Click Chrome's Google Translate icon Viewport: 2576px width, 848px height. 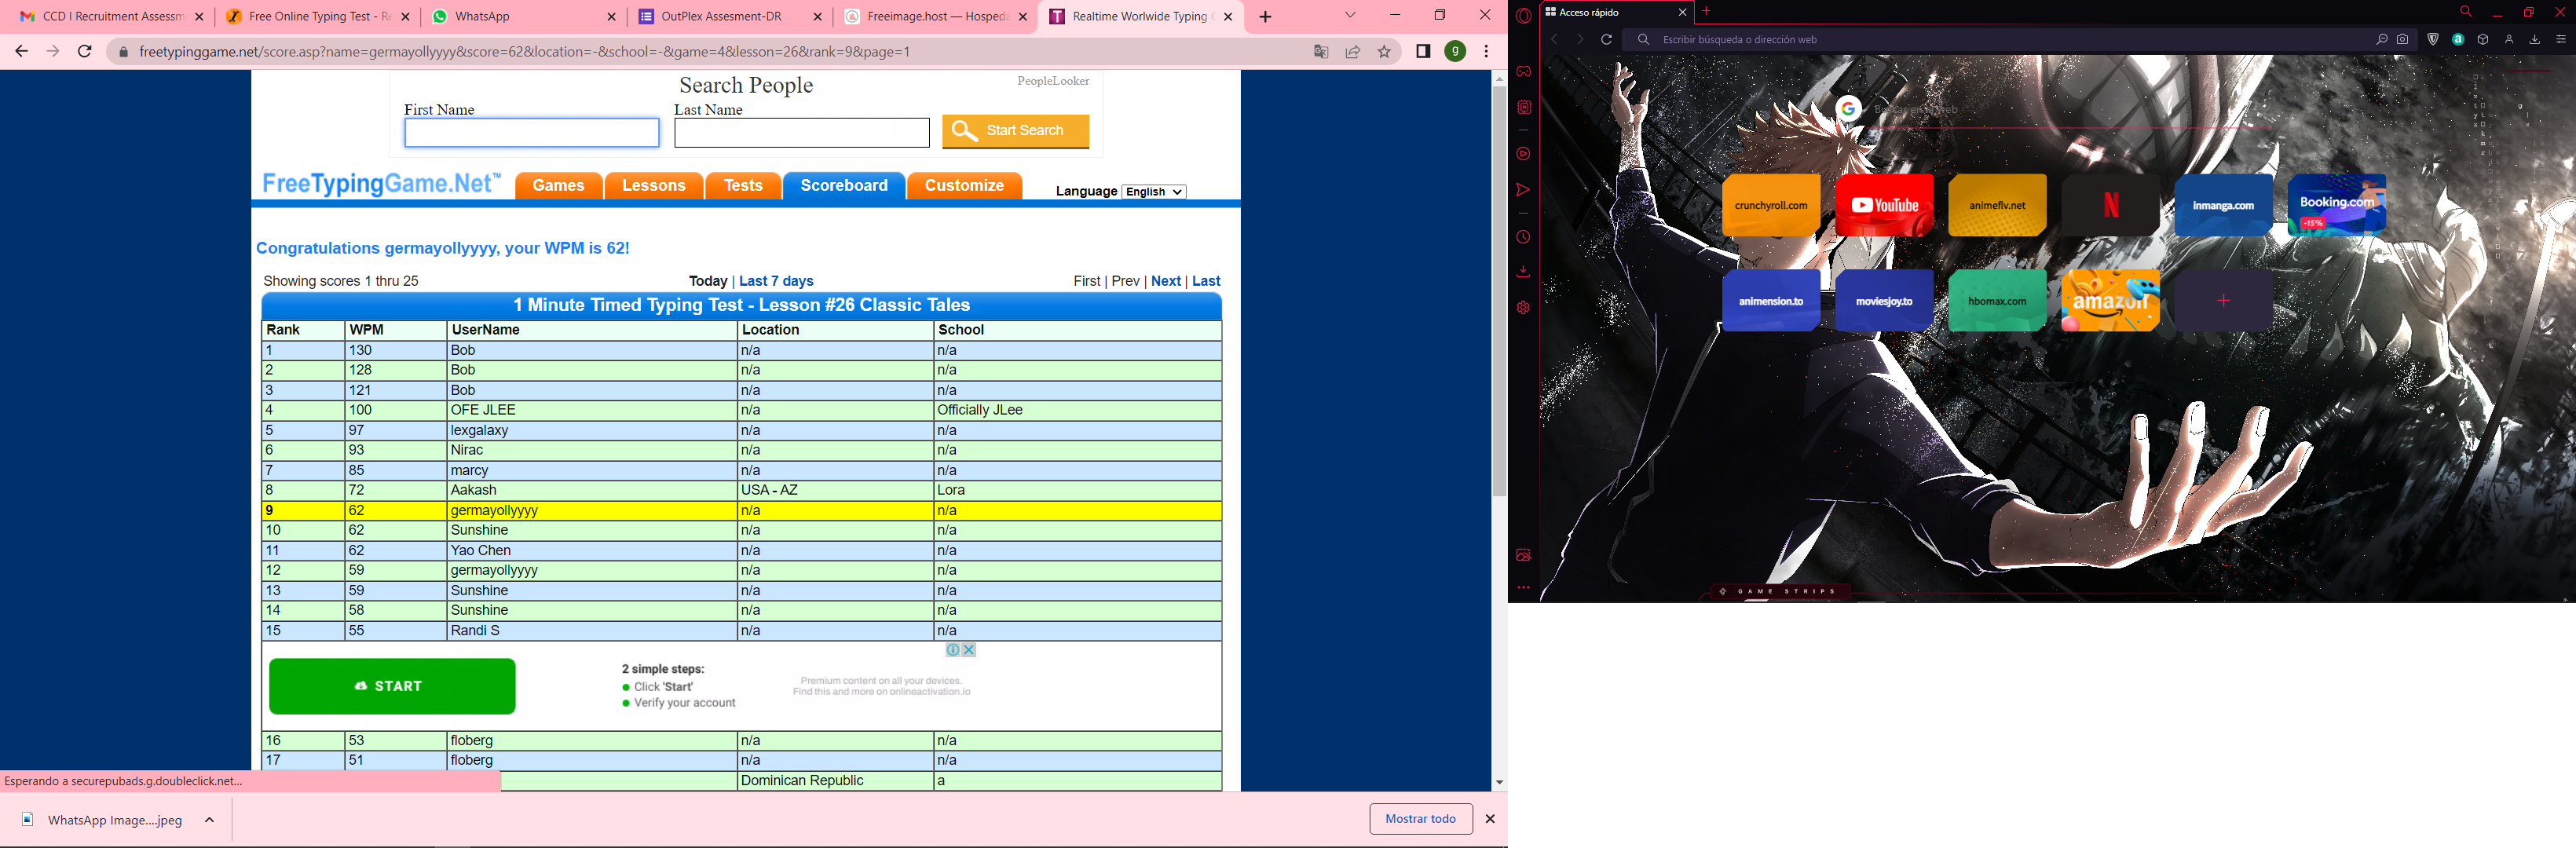1320,52
